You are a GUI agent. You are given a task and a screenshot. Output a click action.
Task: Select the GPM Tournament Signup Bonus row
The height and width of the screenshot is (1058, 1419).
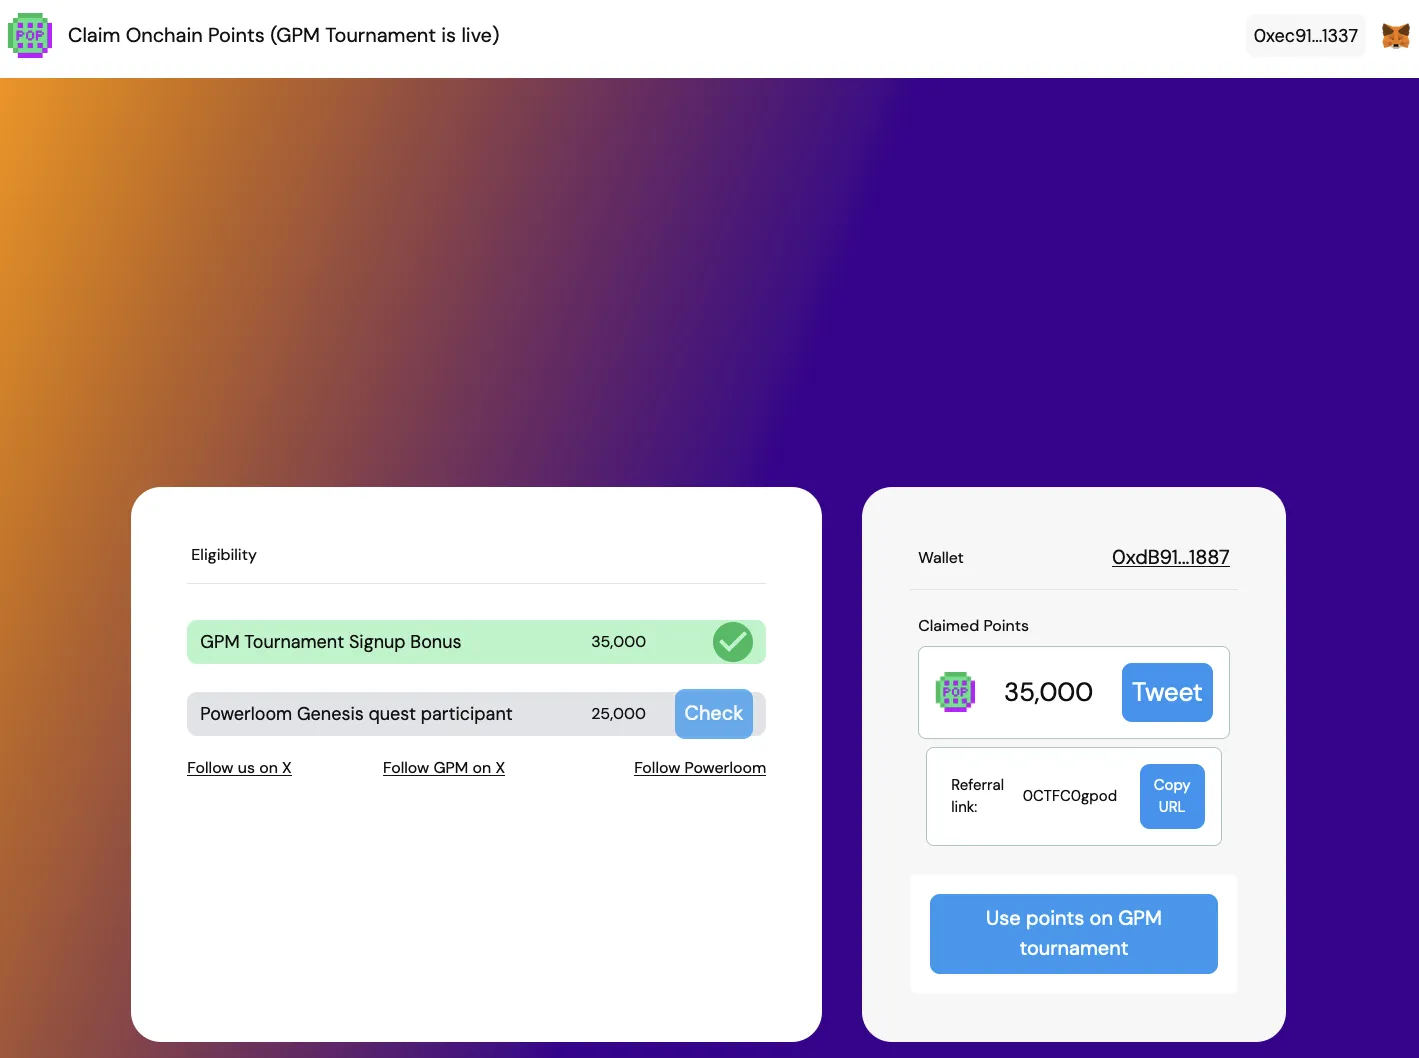click(x=476, y=642)
